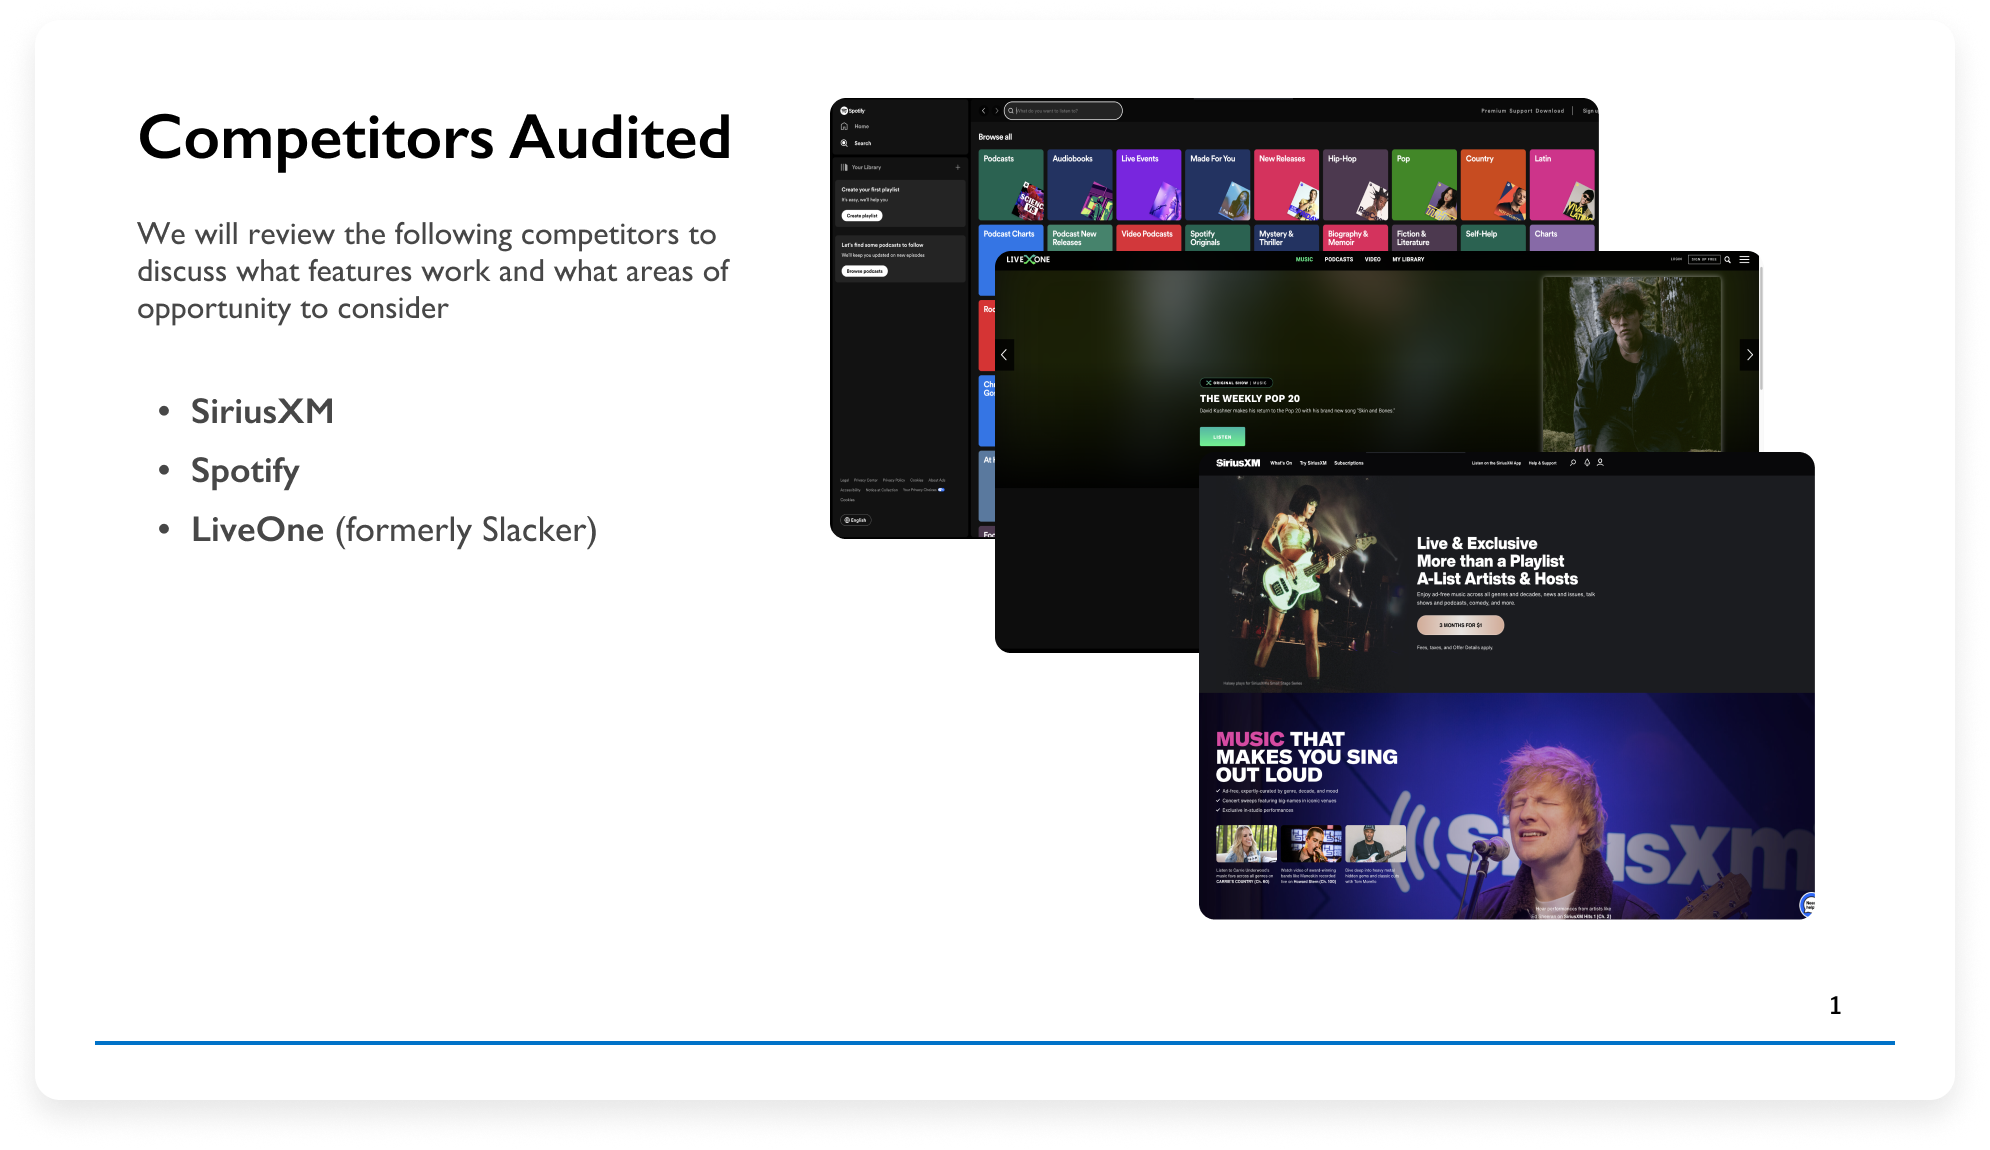Click the LiveOne search magnifier icon

click(1728, 259)
